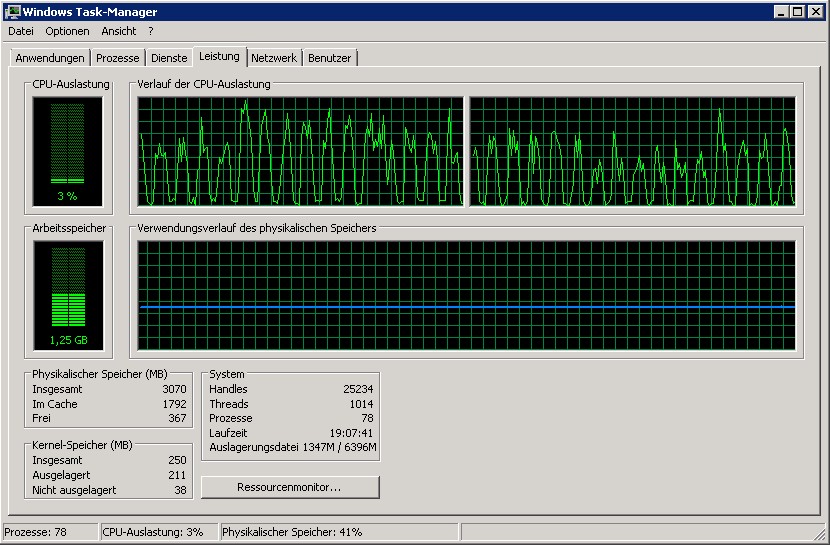Image resolution: width=830 pixels, height=545 pixels.
Task: Open the ? help menu
Action: pos(151,31)
